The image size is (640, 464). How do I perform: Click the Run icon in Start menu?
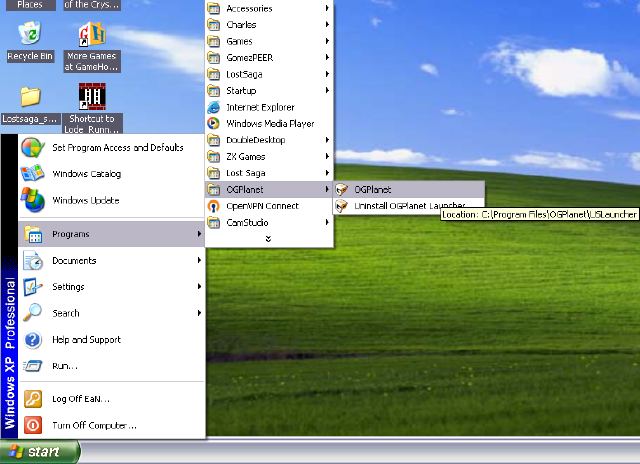click(33, 366)
